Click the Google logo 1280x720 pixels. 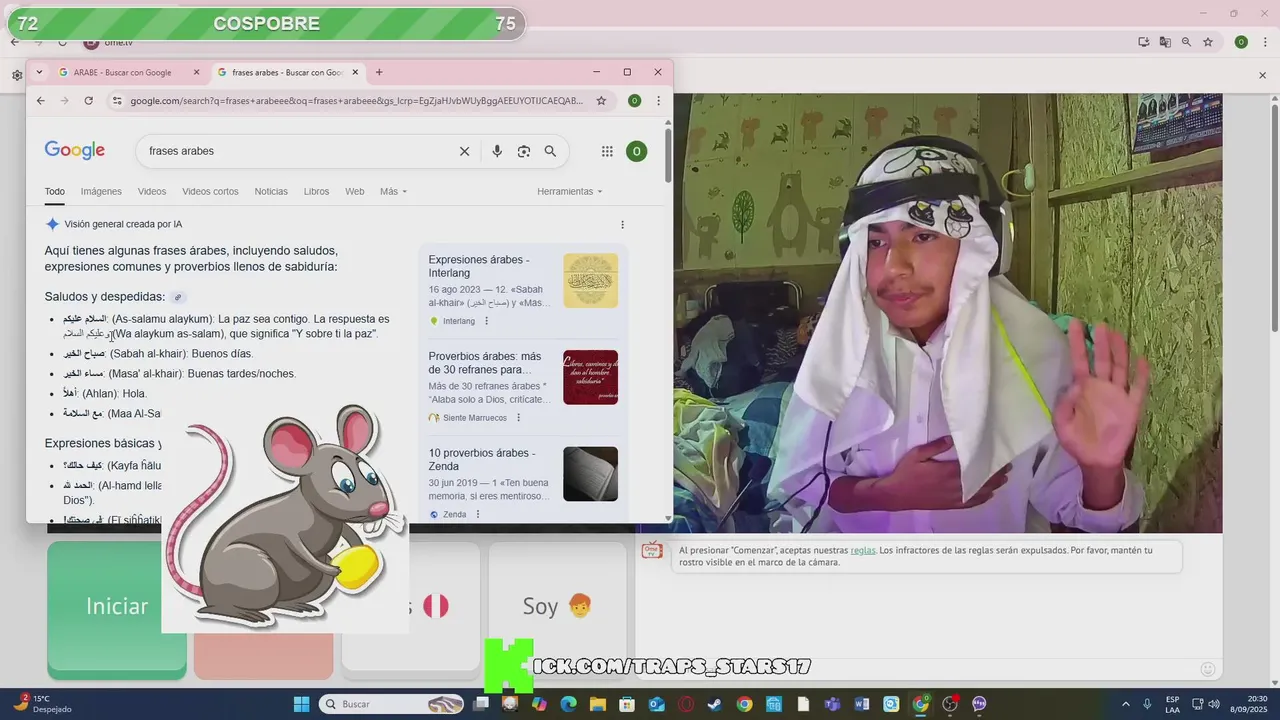[75, 150]
